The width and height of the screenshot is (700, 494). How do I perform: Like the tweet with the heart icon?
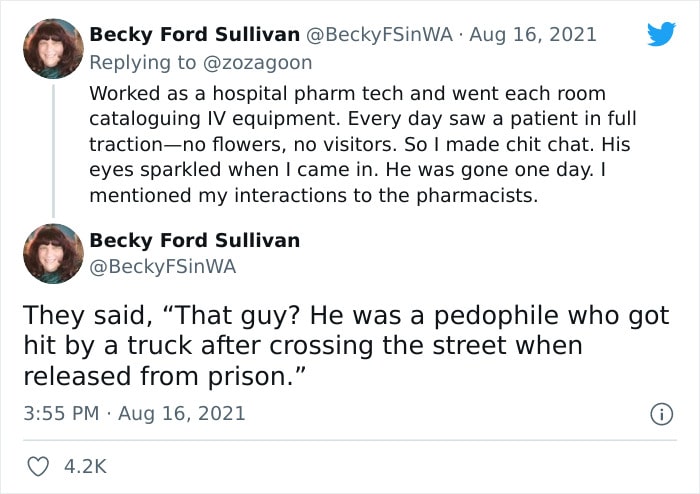(38, 467)
